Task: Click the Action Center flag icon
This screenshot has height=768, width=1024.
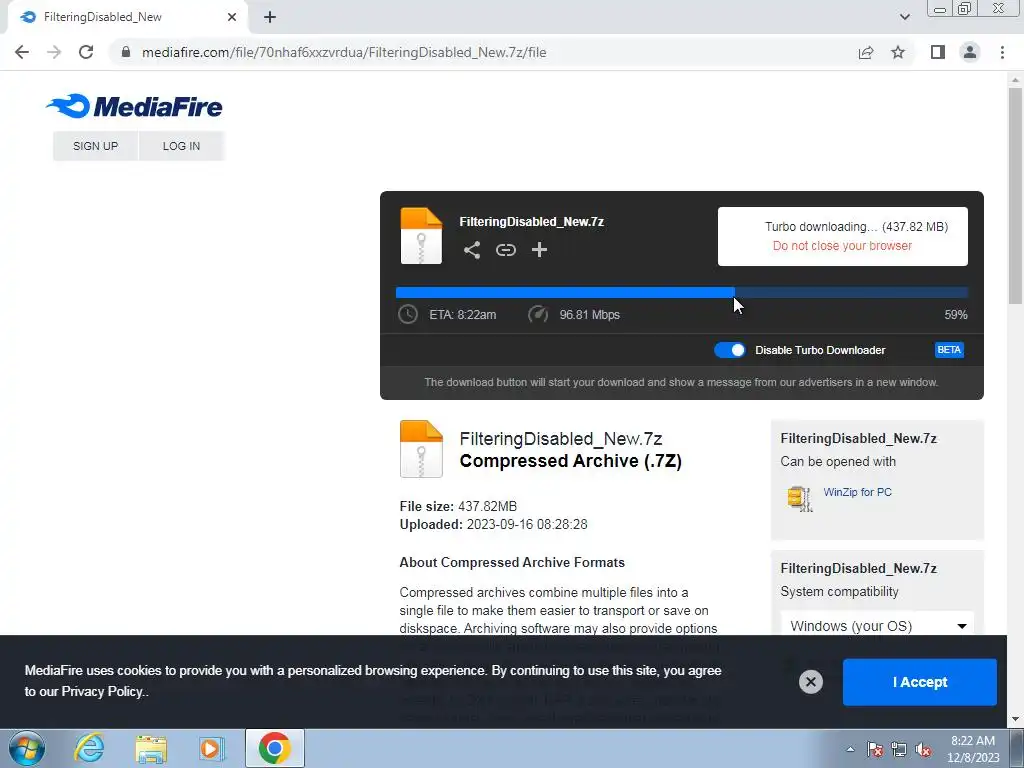Action: pyautogui.click(x=874, y=749)
